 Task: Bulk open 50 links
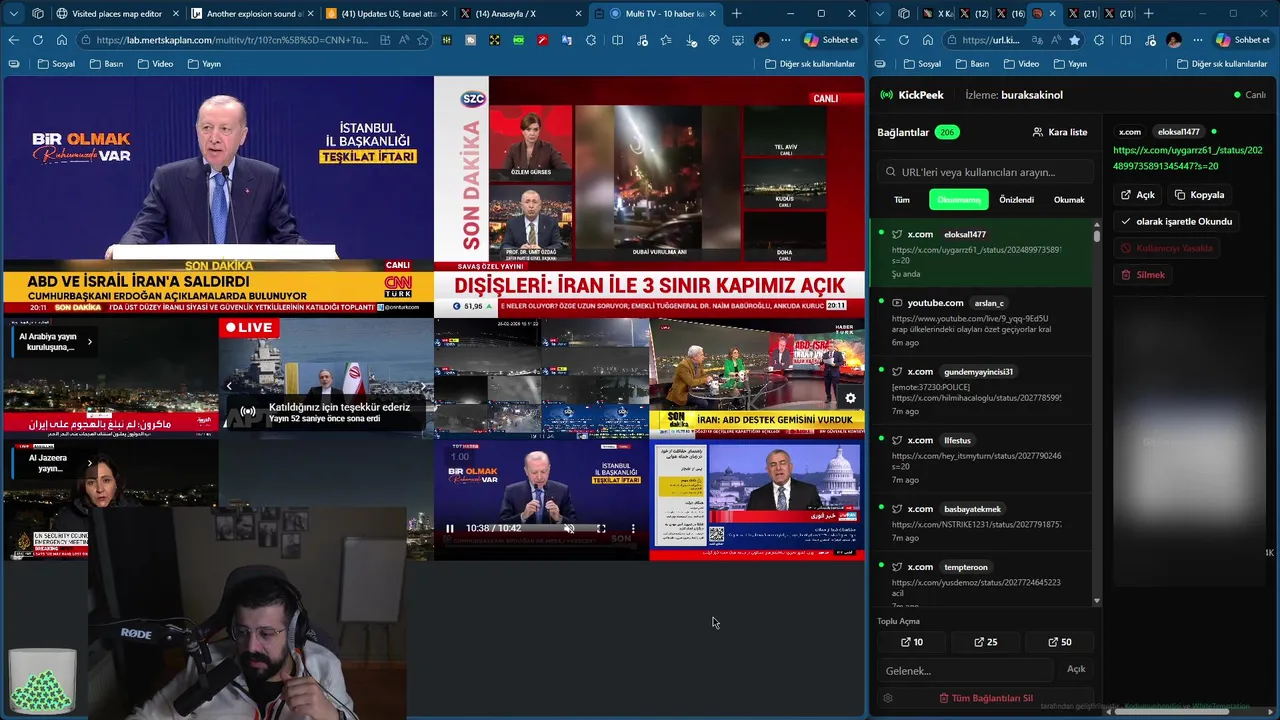point(1060,642)
